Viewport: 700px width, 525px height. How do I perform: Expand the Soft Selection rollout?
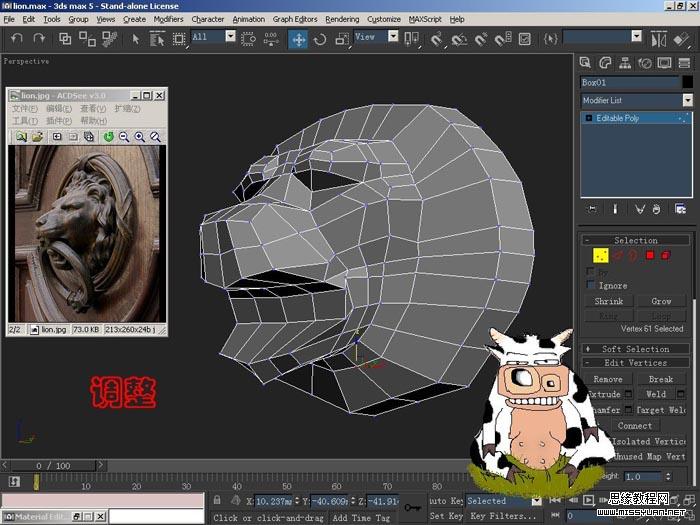tap(636, 349)
